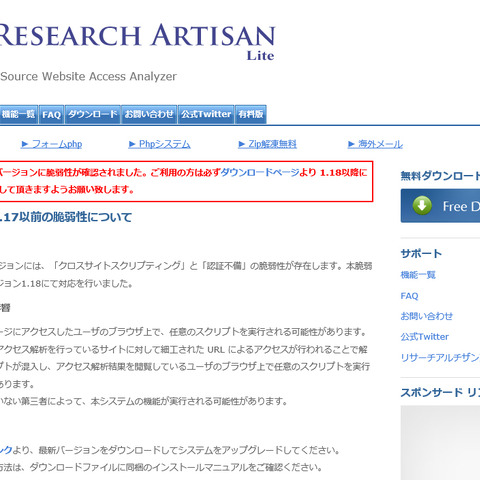Click the sponsored ad box in the sidebar

440,443
